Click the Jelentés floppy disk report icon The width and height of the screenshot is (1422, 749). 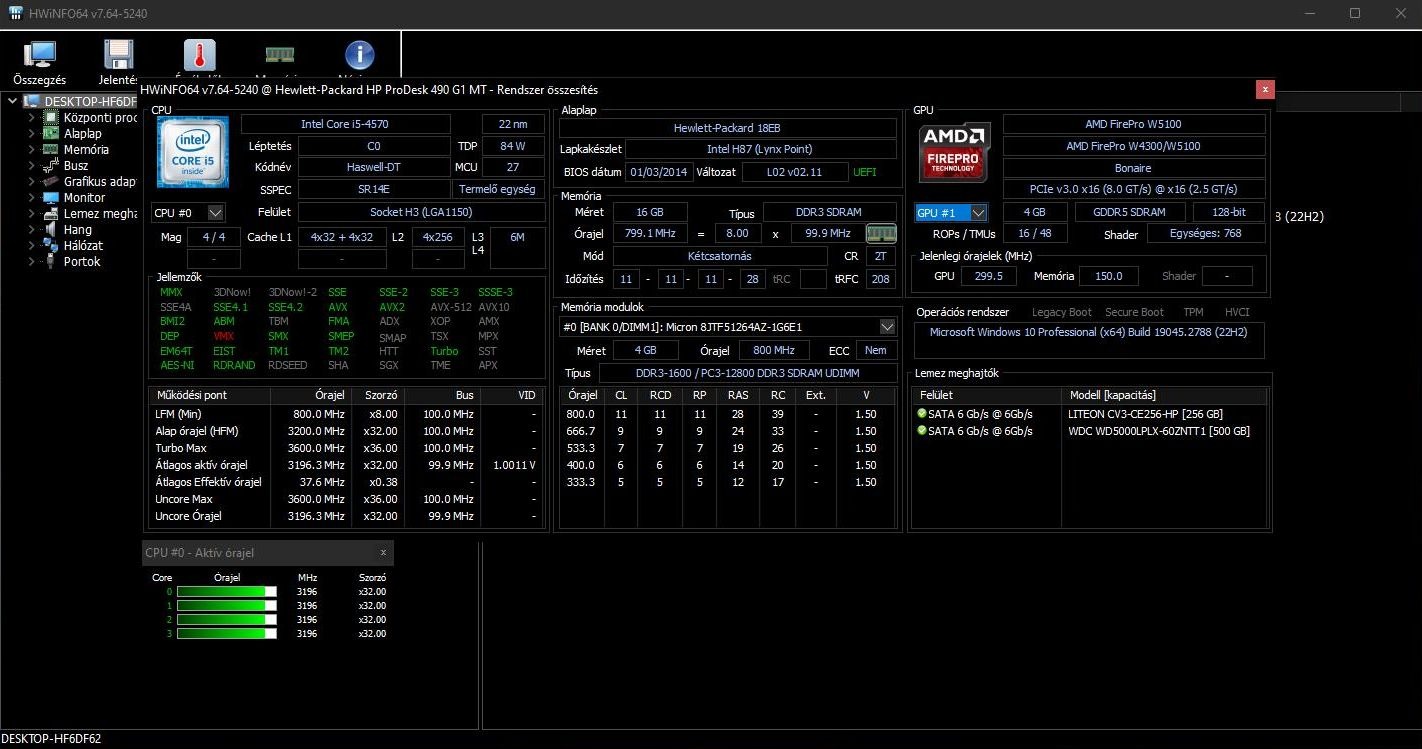coord(119,55)
